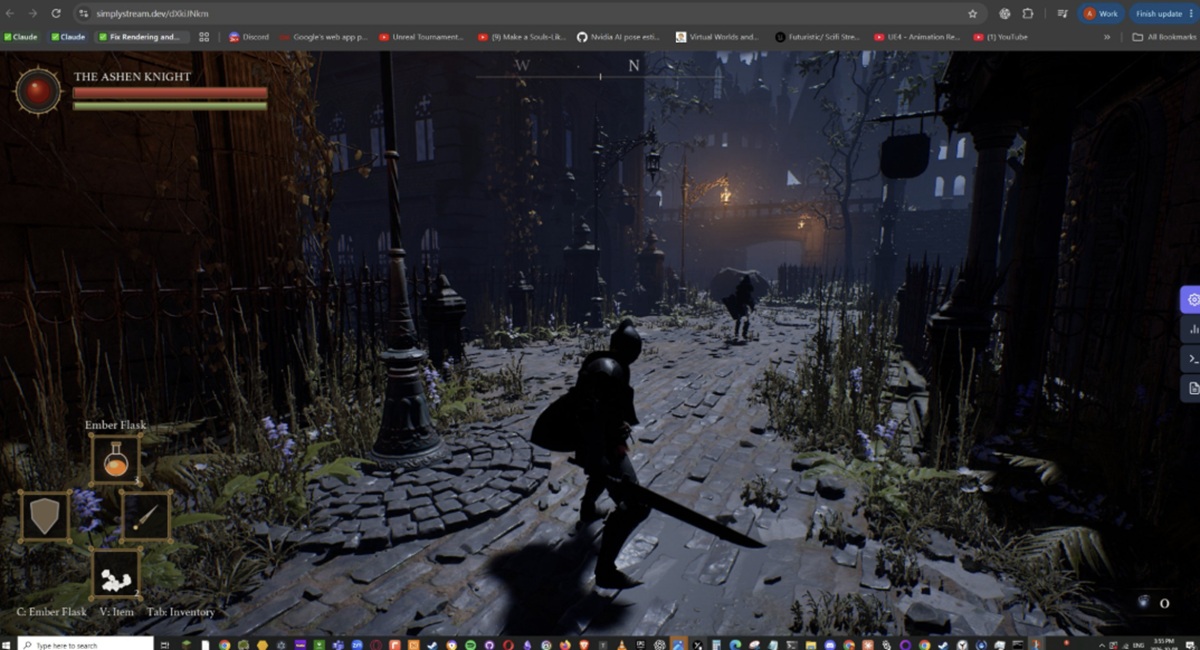Click the Windows Start button
Screen dimensions: 1200x650
[x=8, y=644]
